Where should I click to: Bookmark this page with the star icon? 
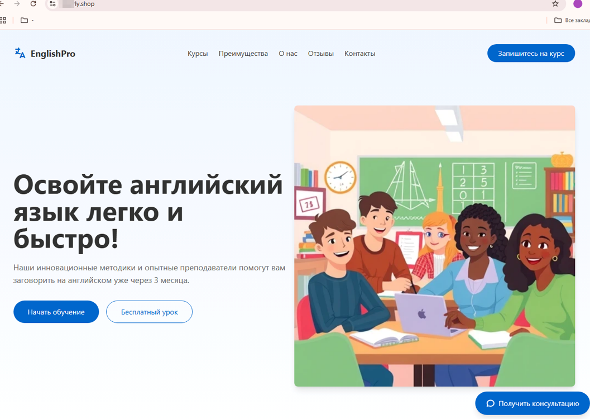pos(555,4)
